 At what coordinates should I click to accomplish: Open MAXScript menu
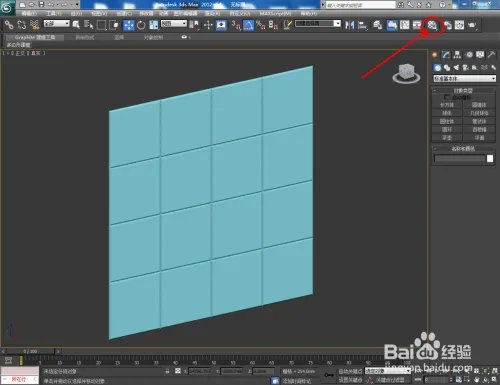tap(275, 13)
